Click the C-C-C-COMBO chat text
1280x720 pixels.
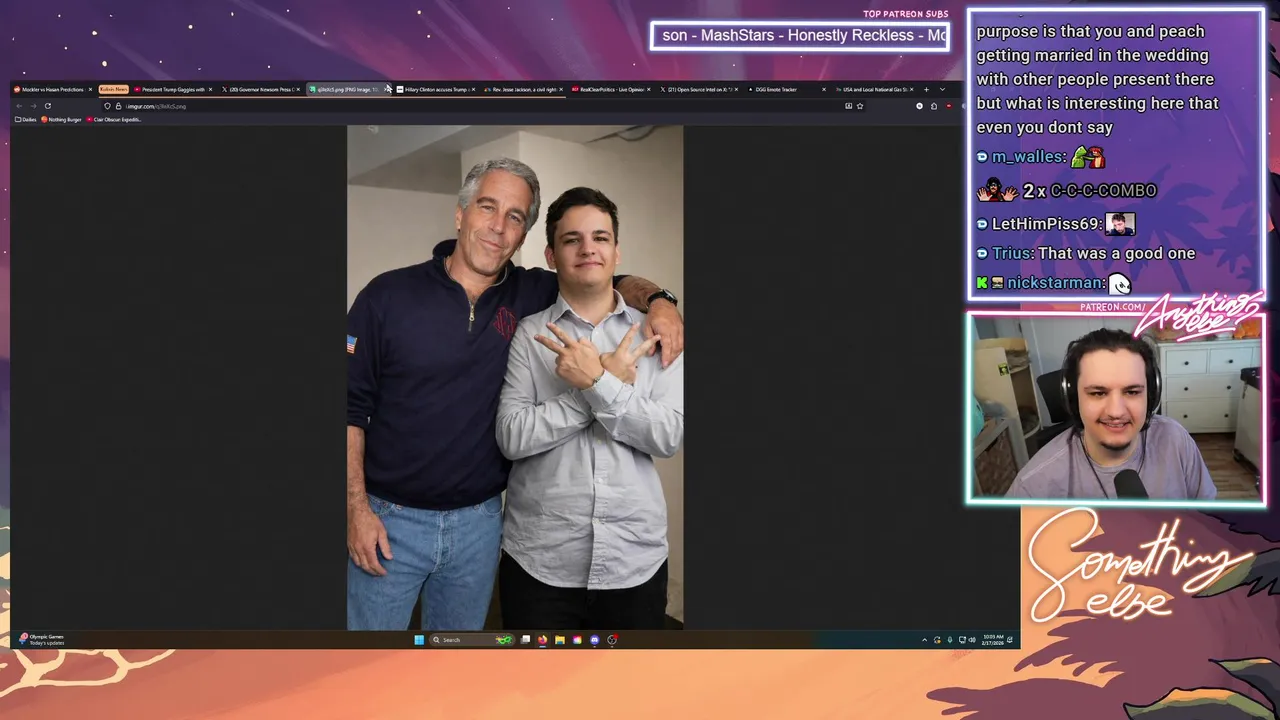[x=1103, y=190]
